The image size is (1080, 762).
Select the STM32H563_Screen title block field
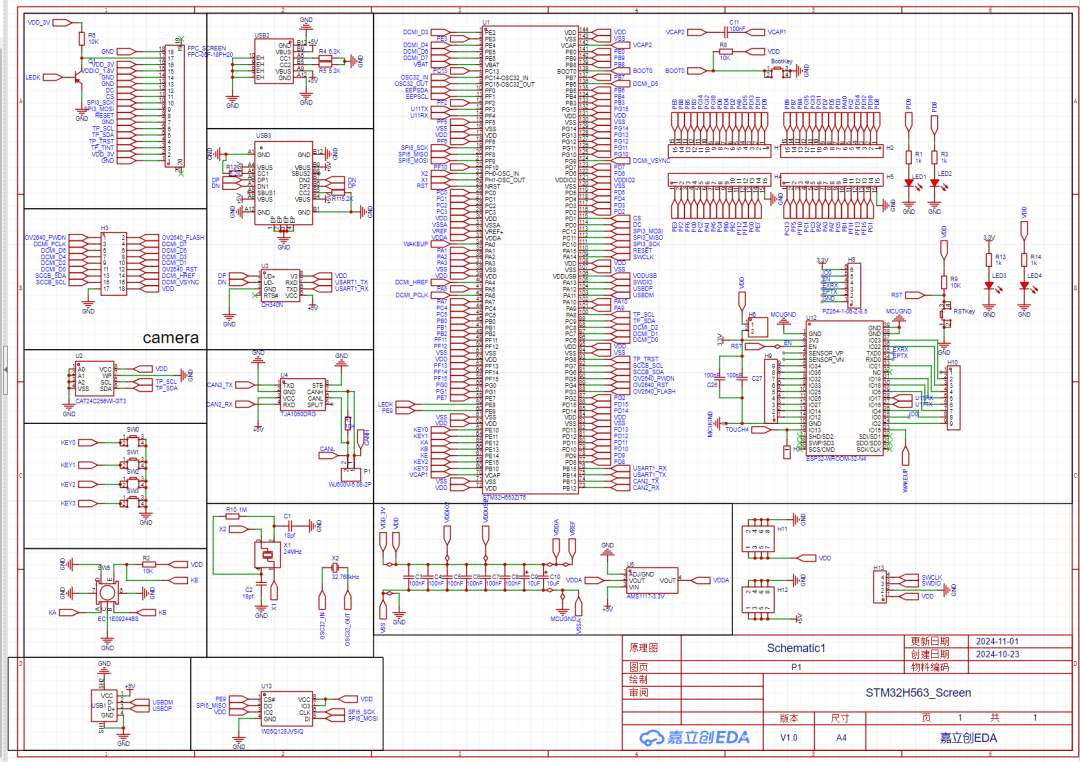(x=917, y=692)
